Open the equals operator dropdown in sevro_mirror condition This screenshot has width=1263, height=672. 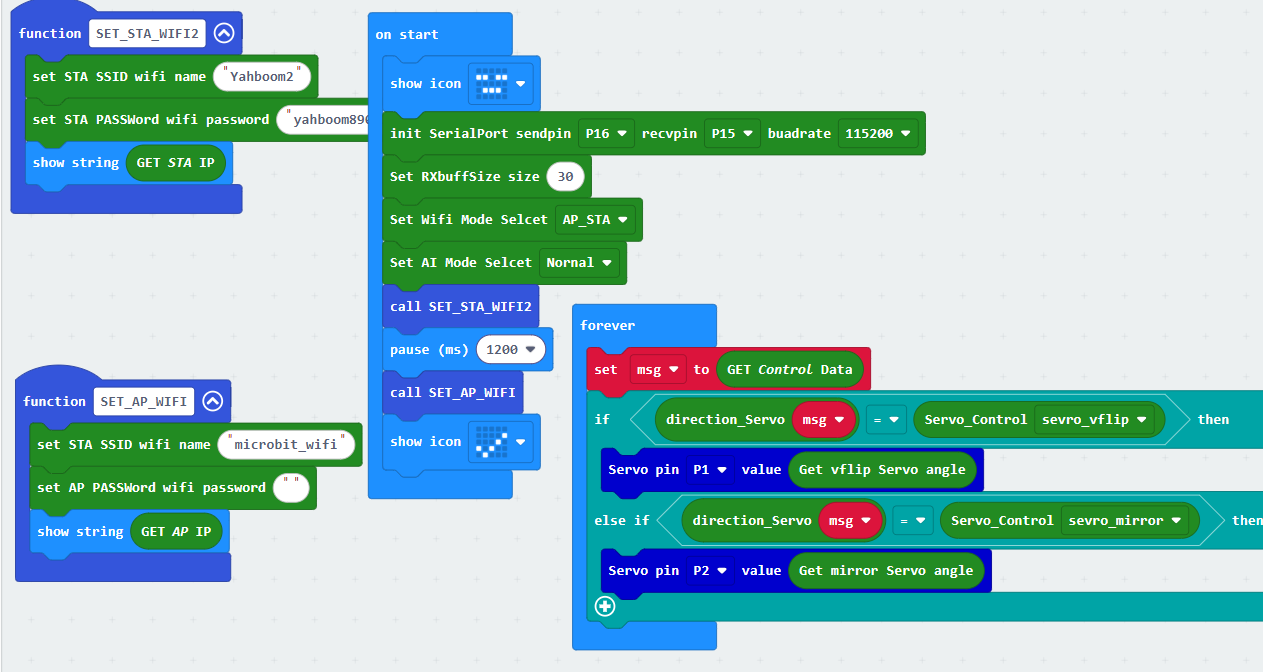(x=913, y=520)
